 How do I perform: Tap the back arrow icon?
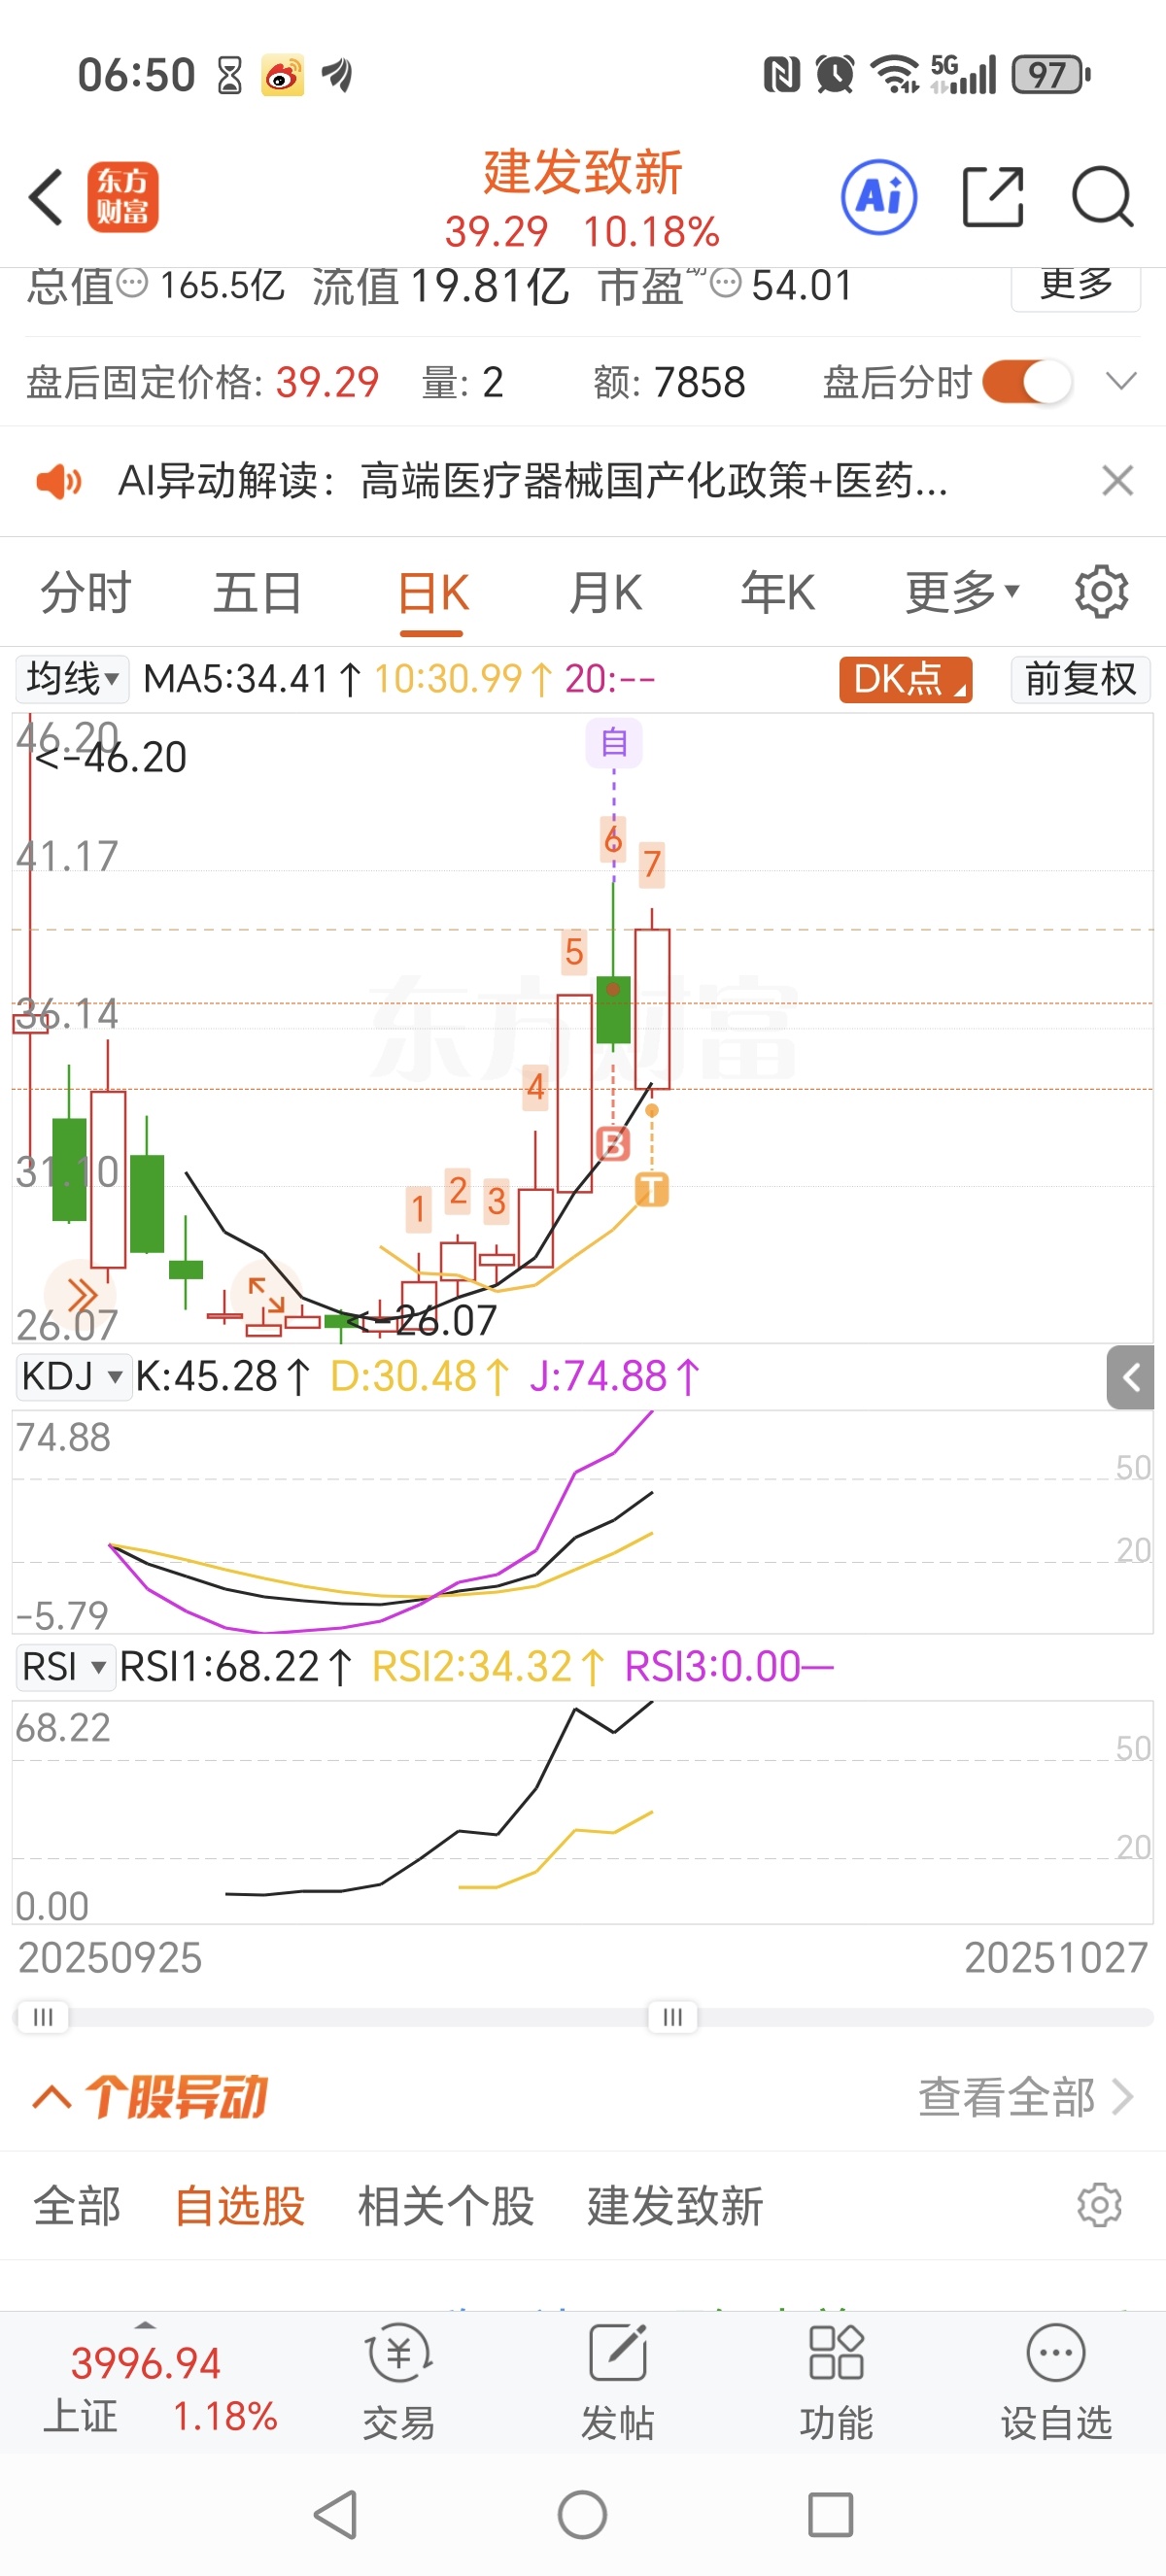(46, 197)
